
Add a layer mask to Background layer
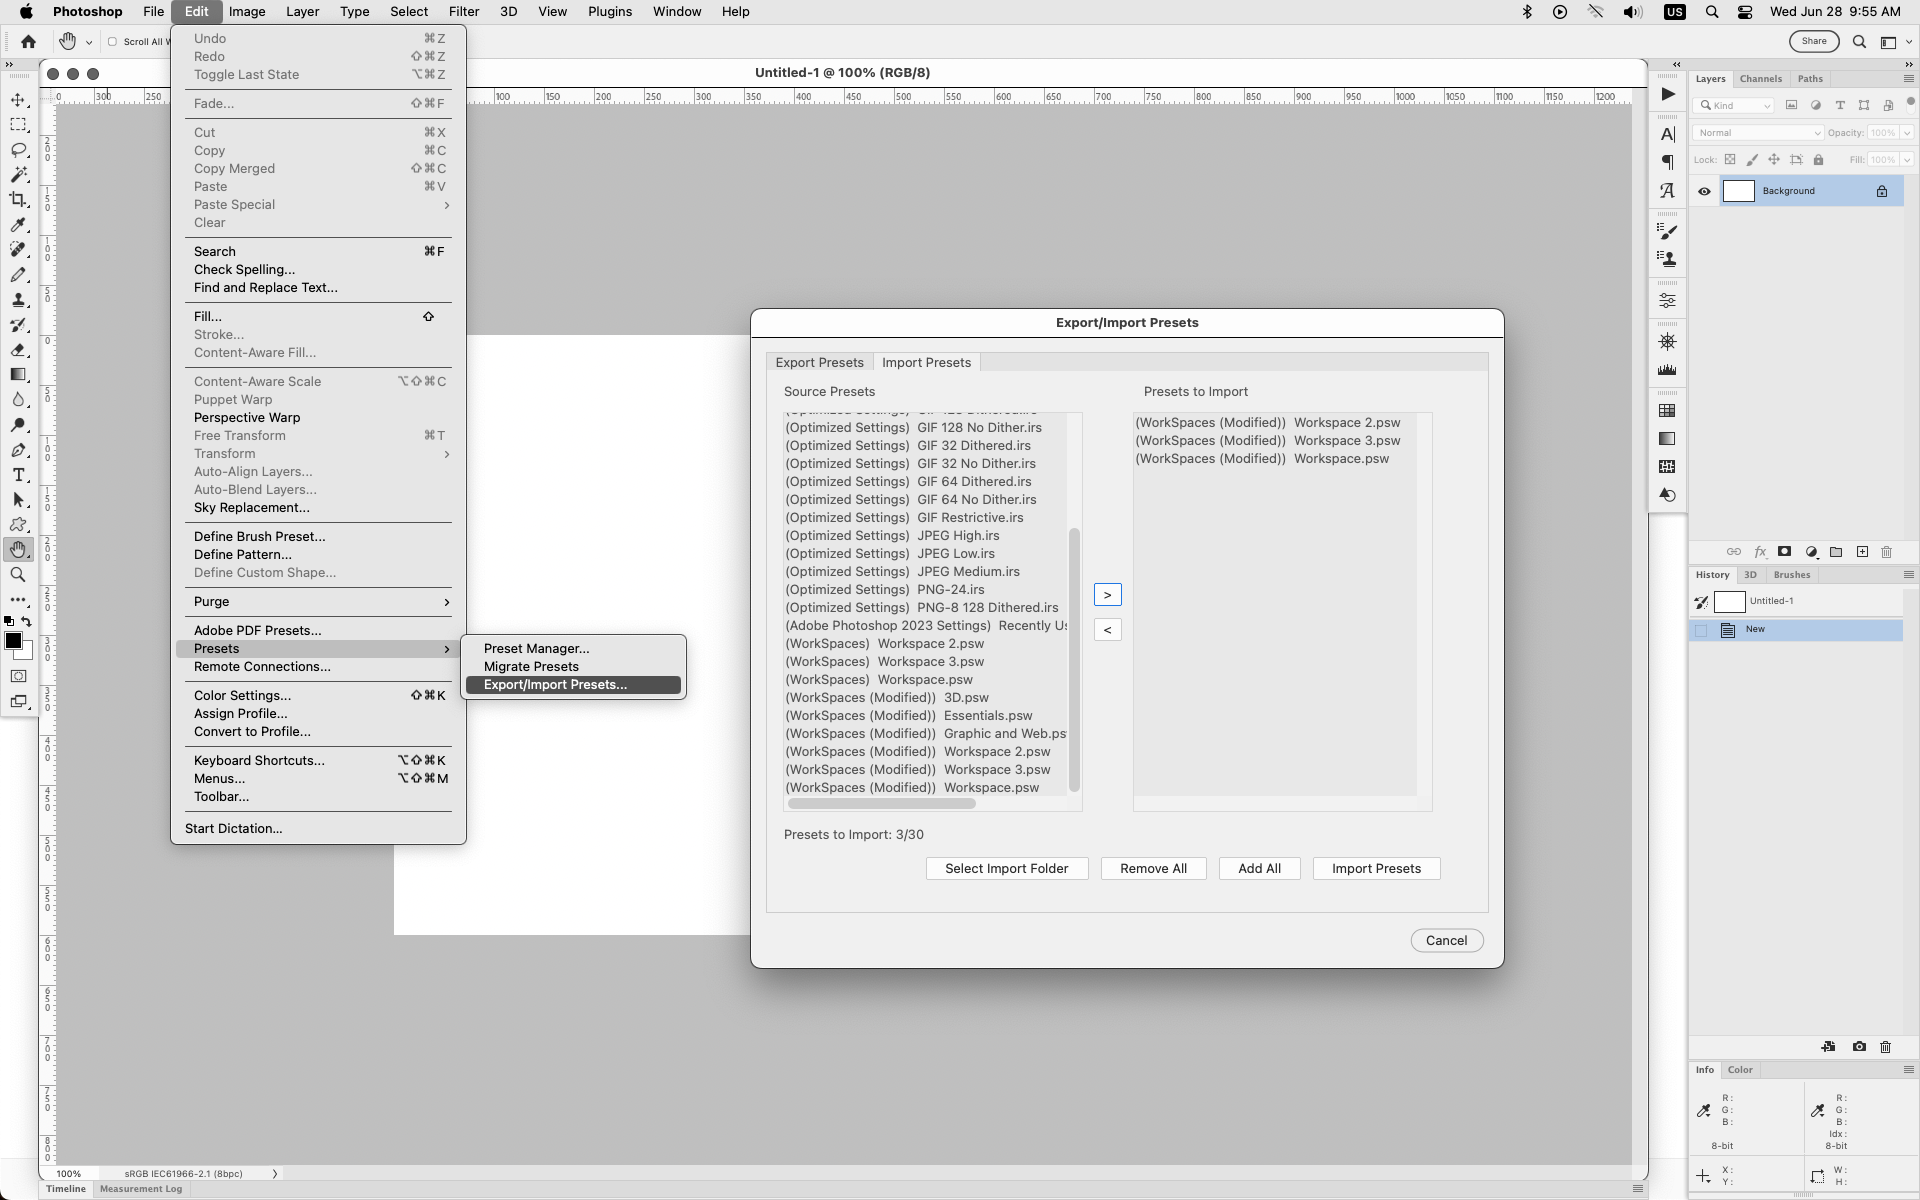1784,552
